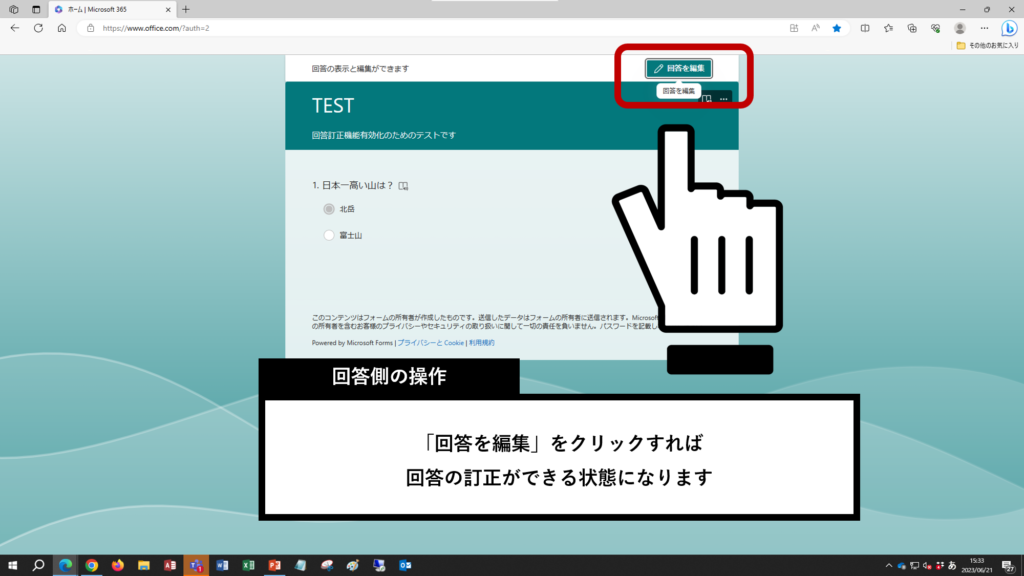Click the immersive reader icon beside question 1

(x=404, y=186)
